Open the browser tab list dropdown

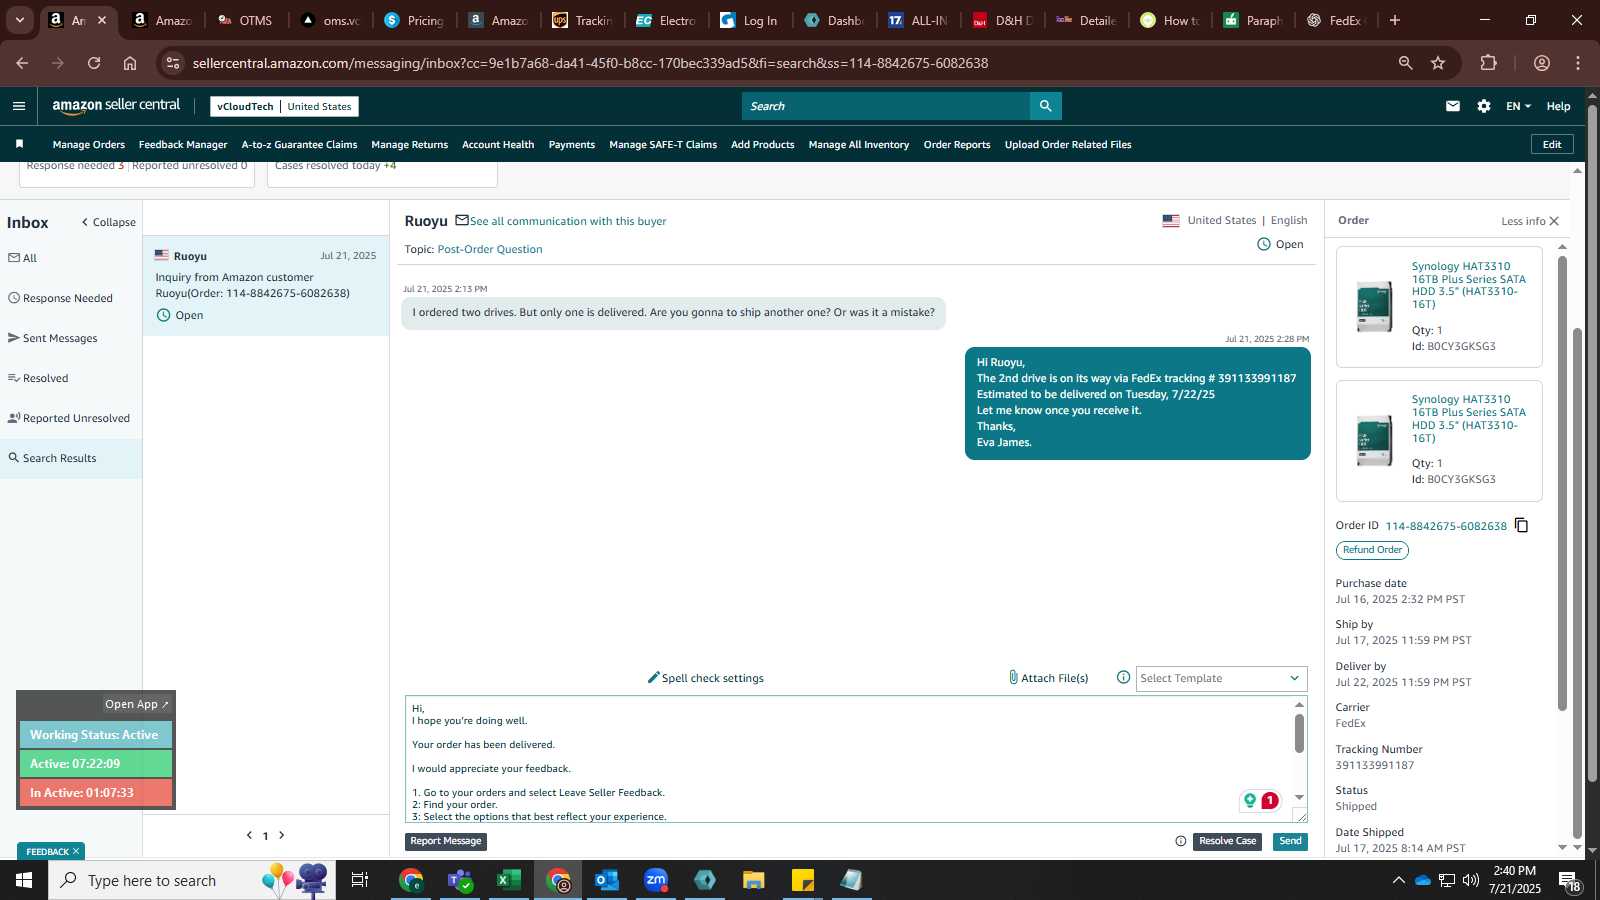coord(19,20)
